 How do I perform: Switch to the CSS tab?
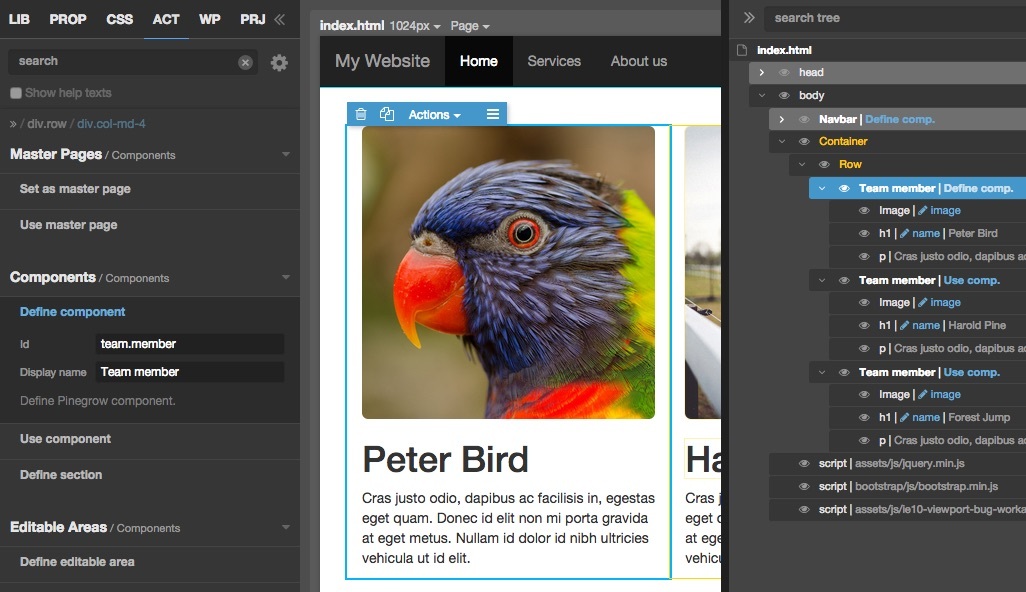[120, 20]
